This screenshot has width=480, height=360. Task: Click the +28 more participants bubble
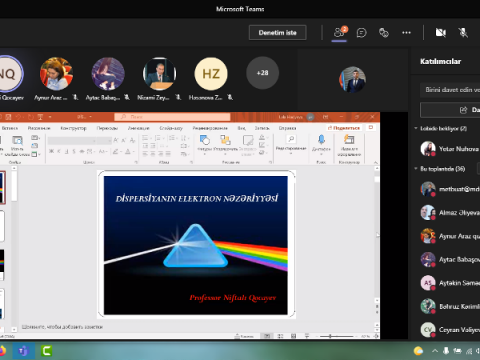[262, 73]
